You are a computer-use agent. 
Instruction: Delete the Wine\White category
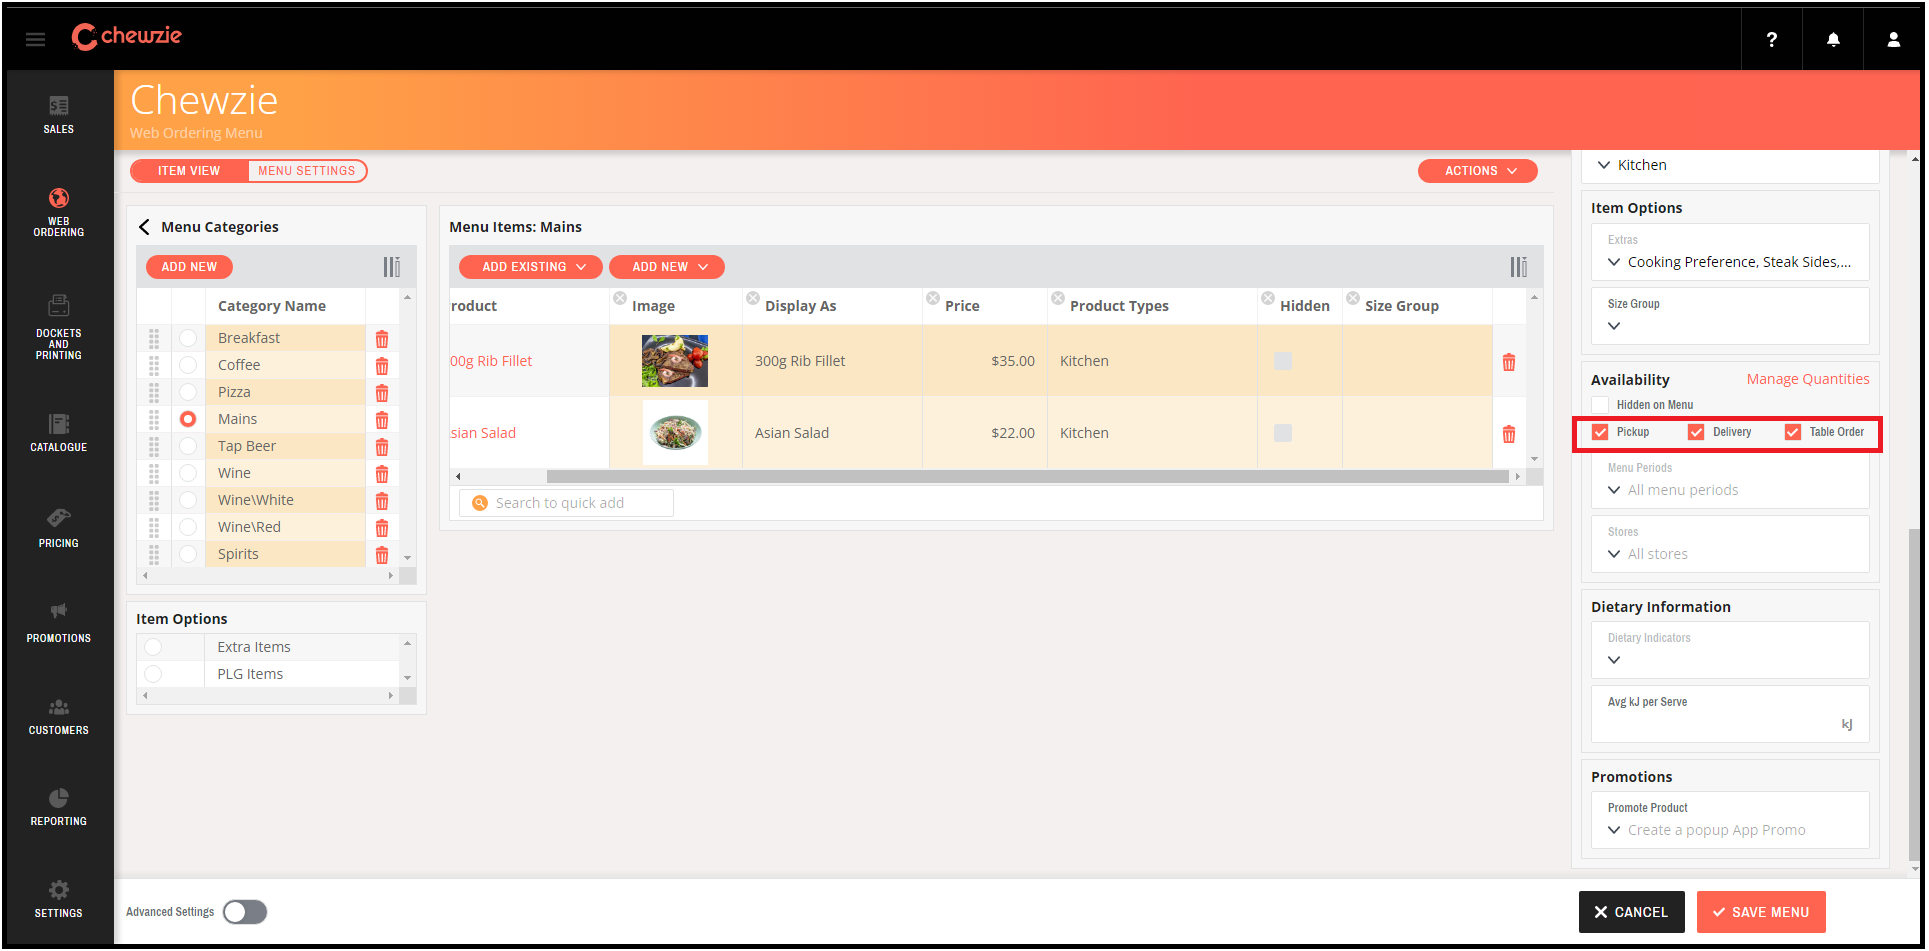point(382,501)
